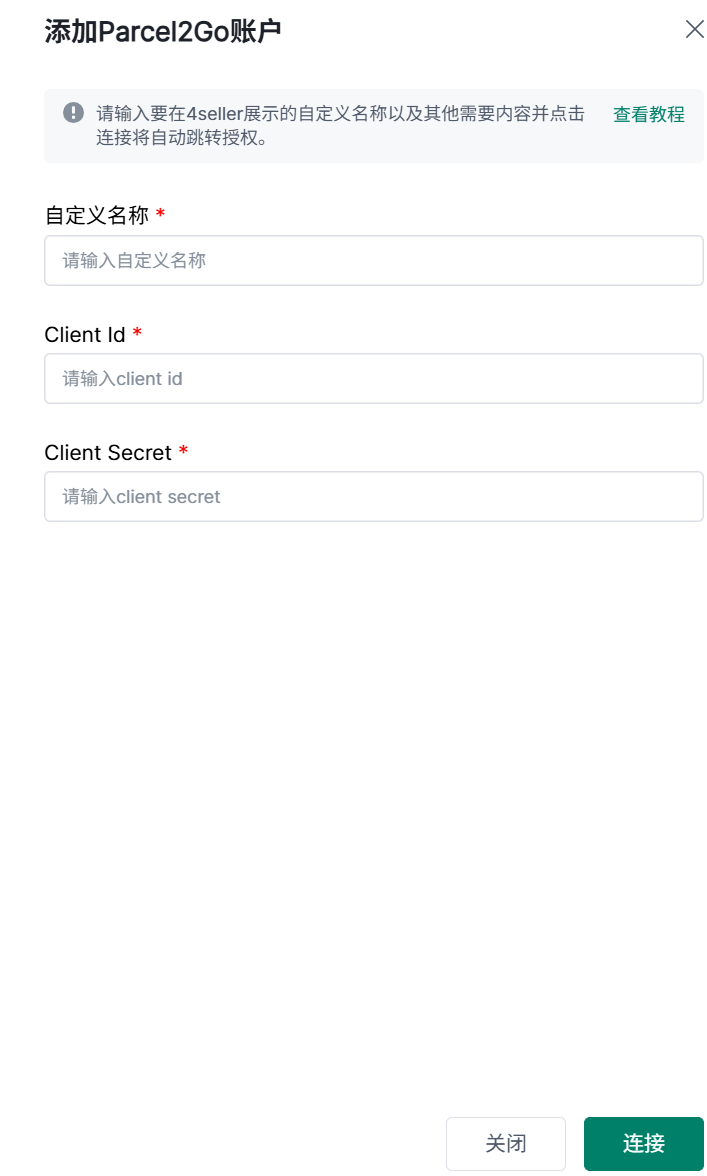
Task: Click the 添加Parcel2Go账户 dialog title
Action: point(163,32)
